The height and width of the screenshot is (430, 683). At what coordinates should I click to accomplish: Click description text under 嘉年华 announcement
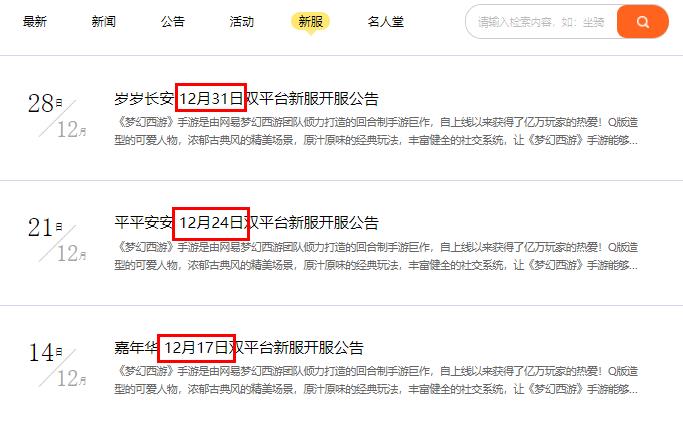click(x=376, y=380)
